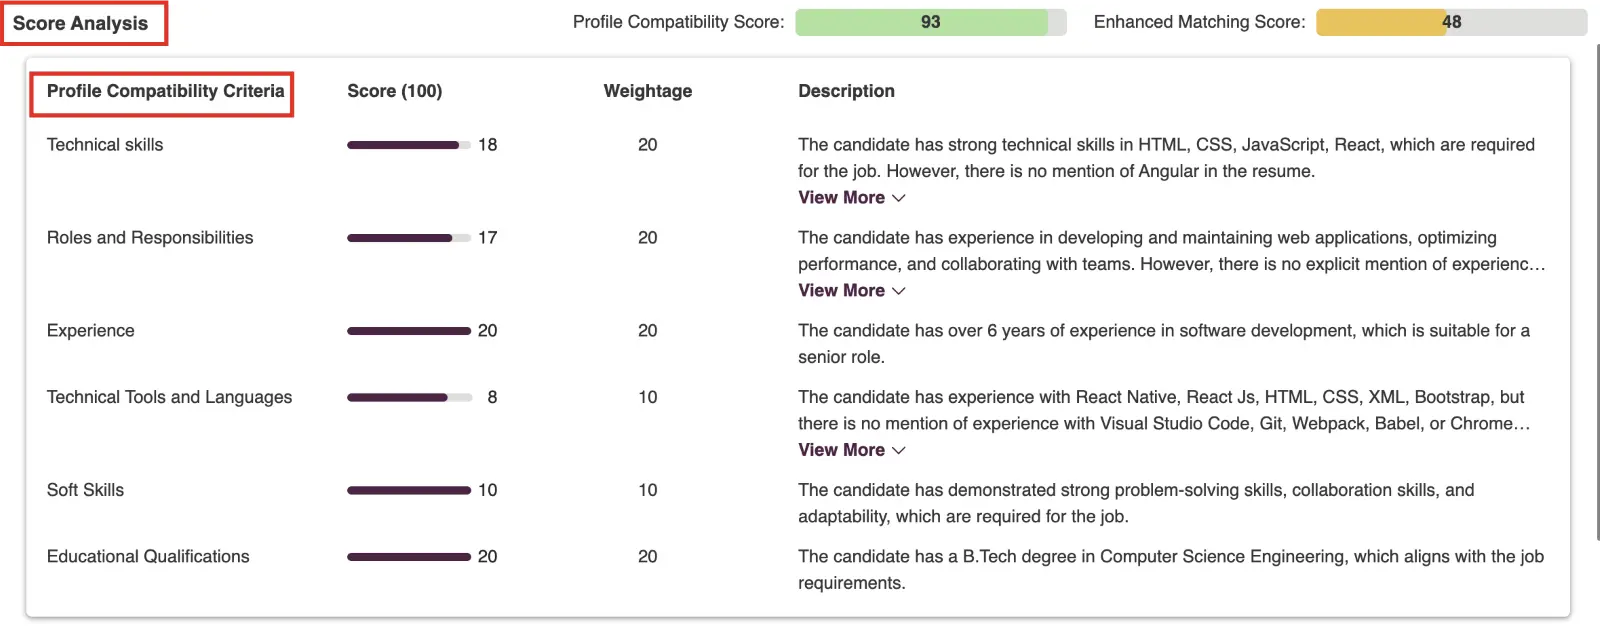Click chevron icon beside Technical Tools View More
Image resolution: width=1600 pixels, height=633 pixels.
[x=898, y=450]
